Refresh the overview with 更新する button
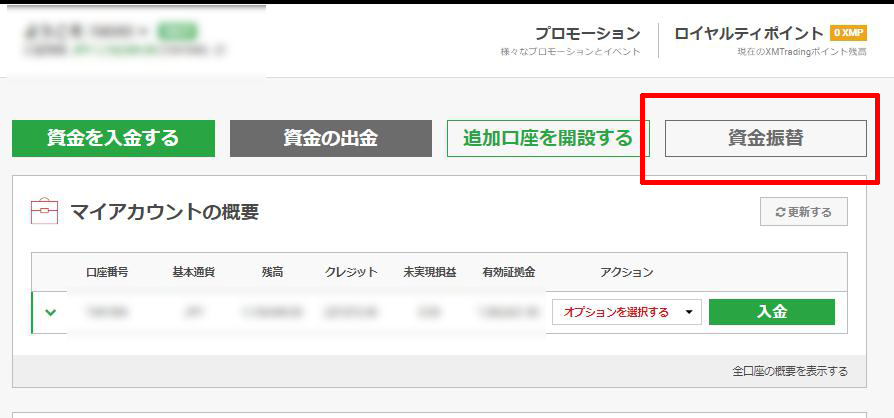 pos(803,212)
